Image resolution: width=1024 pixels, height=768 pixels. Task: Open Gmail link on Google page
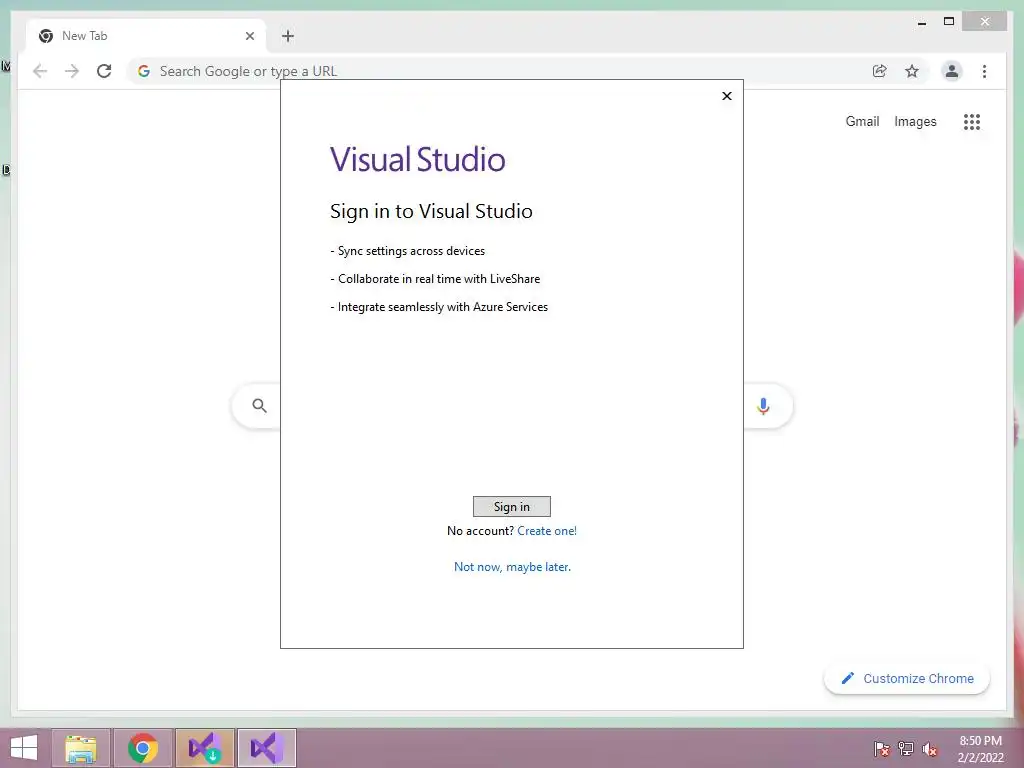pyautogui.click(x=862, y=121)
